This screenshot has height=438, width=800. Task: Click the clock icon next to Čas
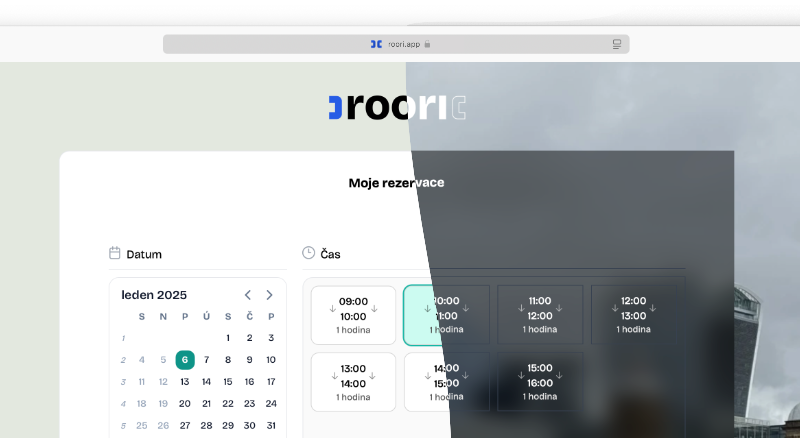(309, 253)
